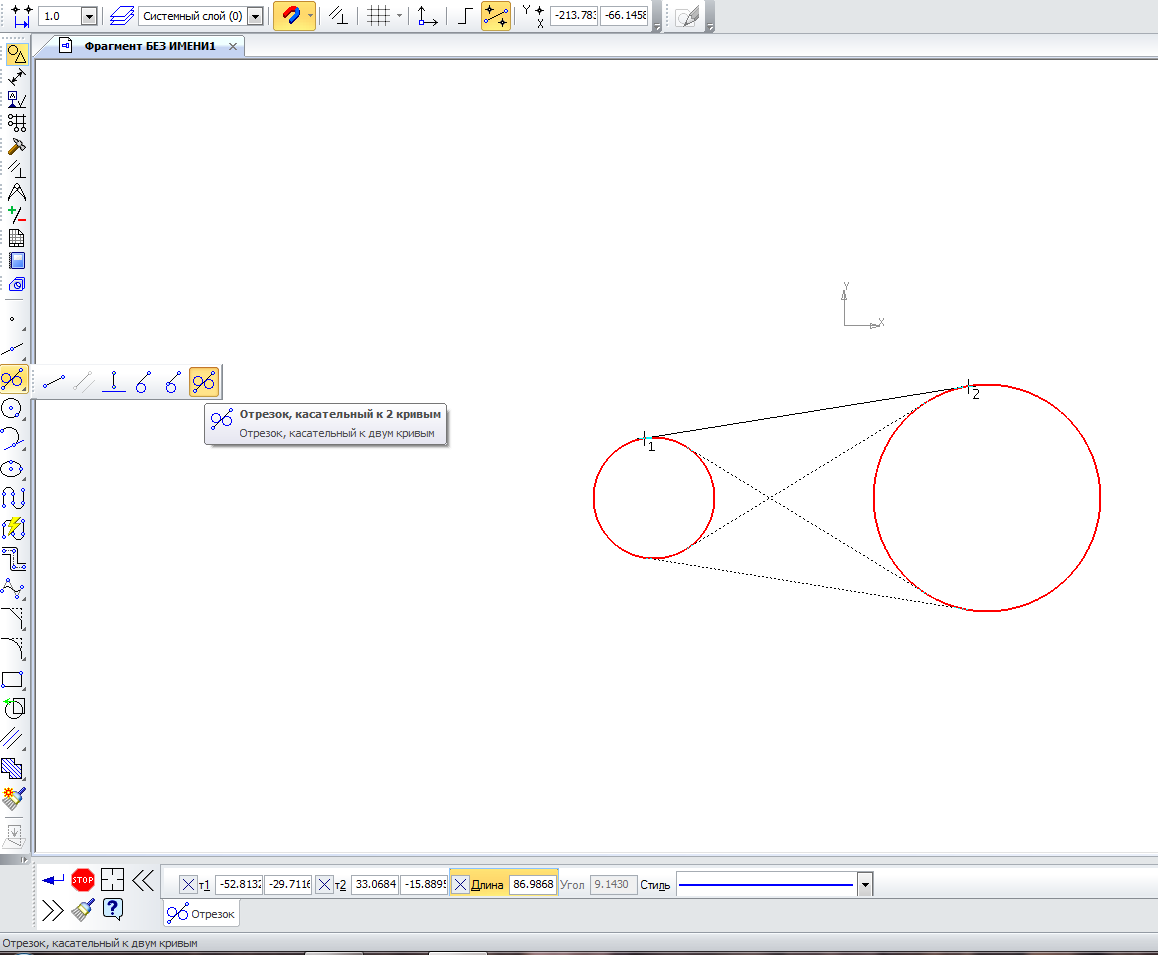1158x955 pixels.
Task: Select the Отрезок properties tab
Action: coord(201,914)
